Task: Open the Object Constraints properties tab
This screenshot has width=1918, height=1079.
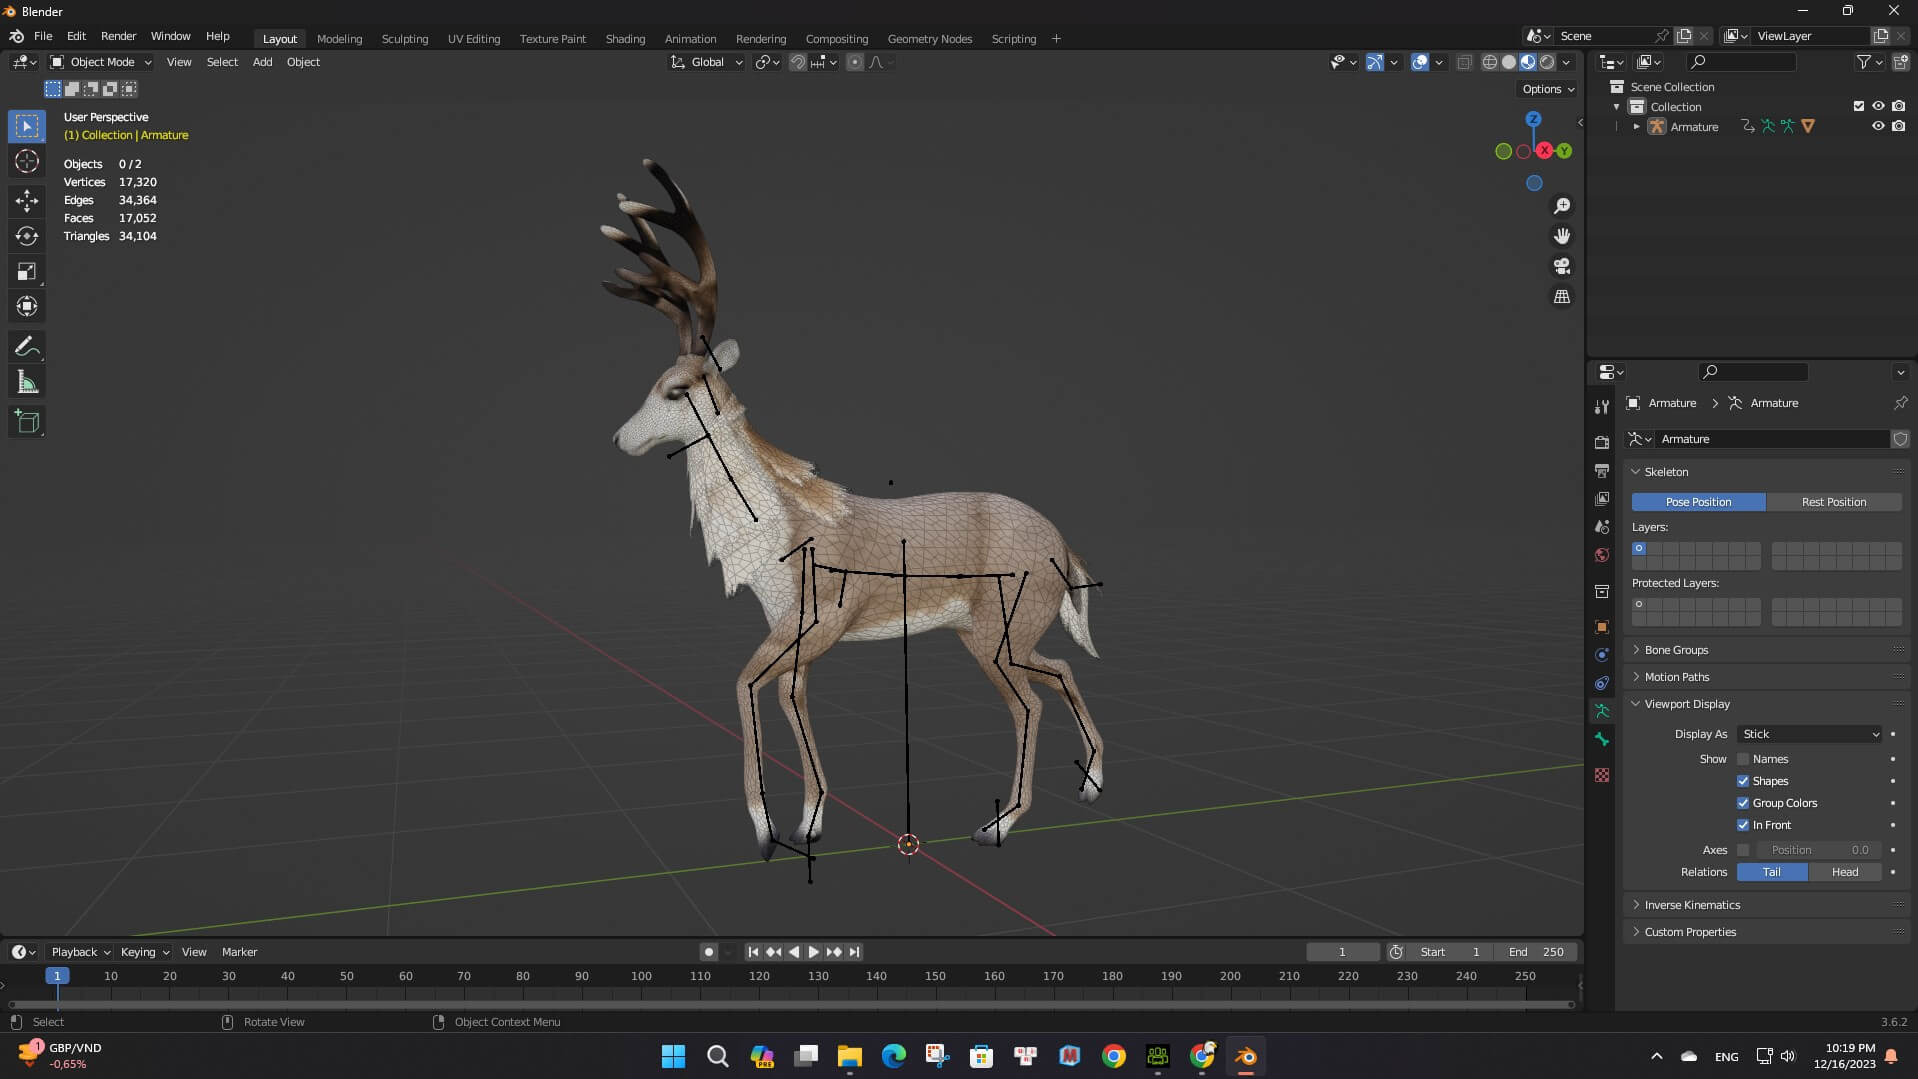Action: click(1601, 683)
